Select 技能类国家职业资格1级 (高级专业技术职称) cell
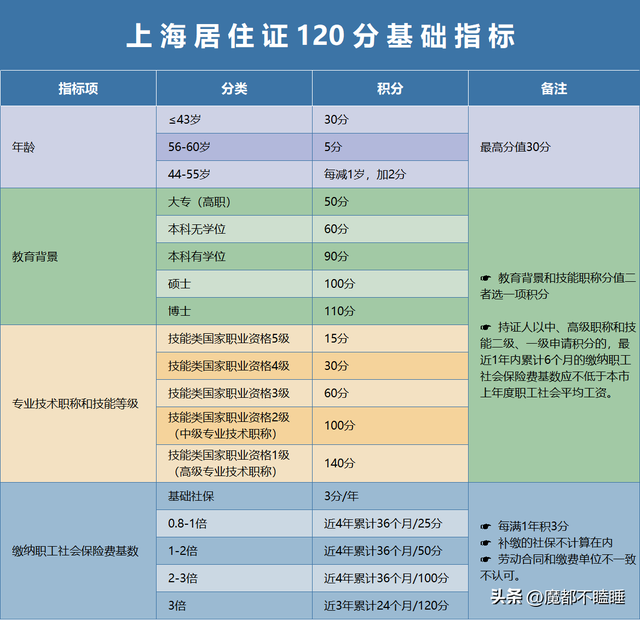This screenshot has width=640, height=620. point(234,463)
